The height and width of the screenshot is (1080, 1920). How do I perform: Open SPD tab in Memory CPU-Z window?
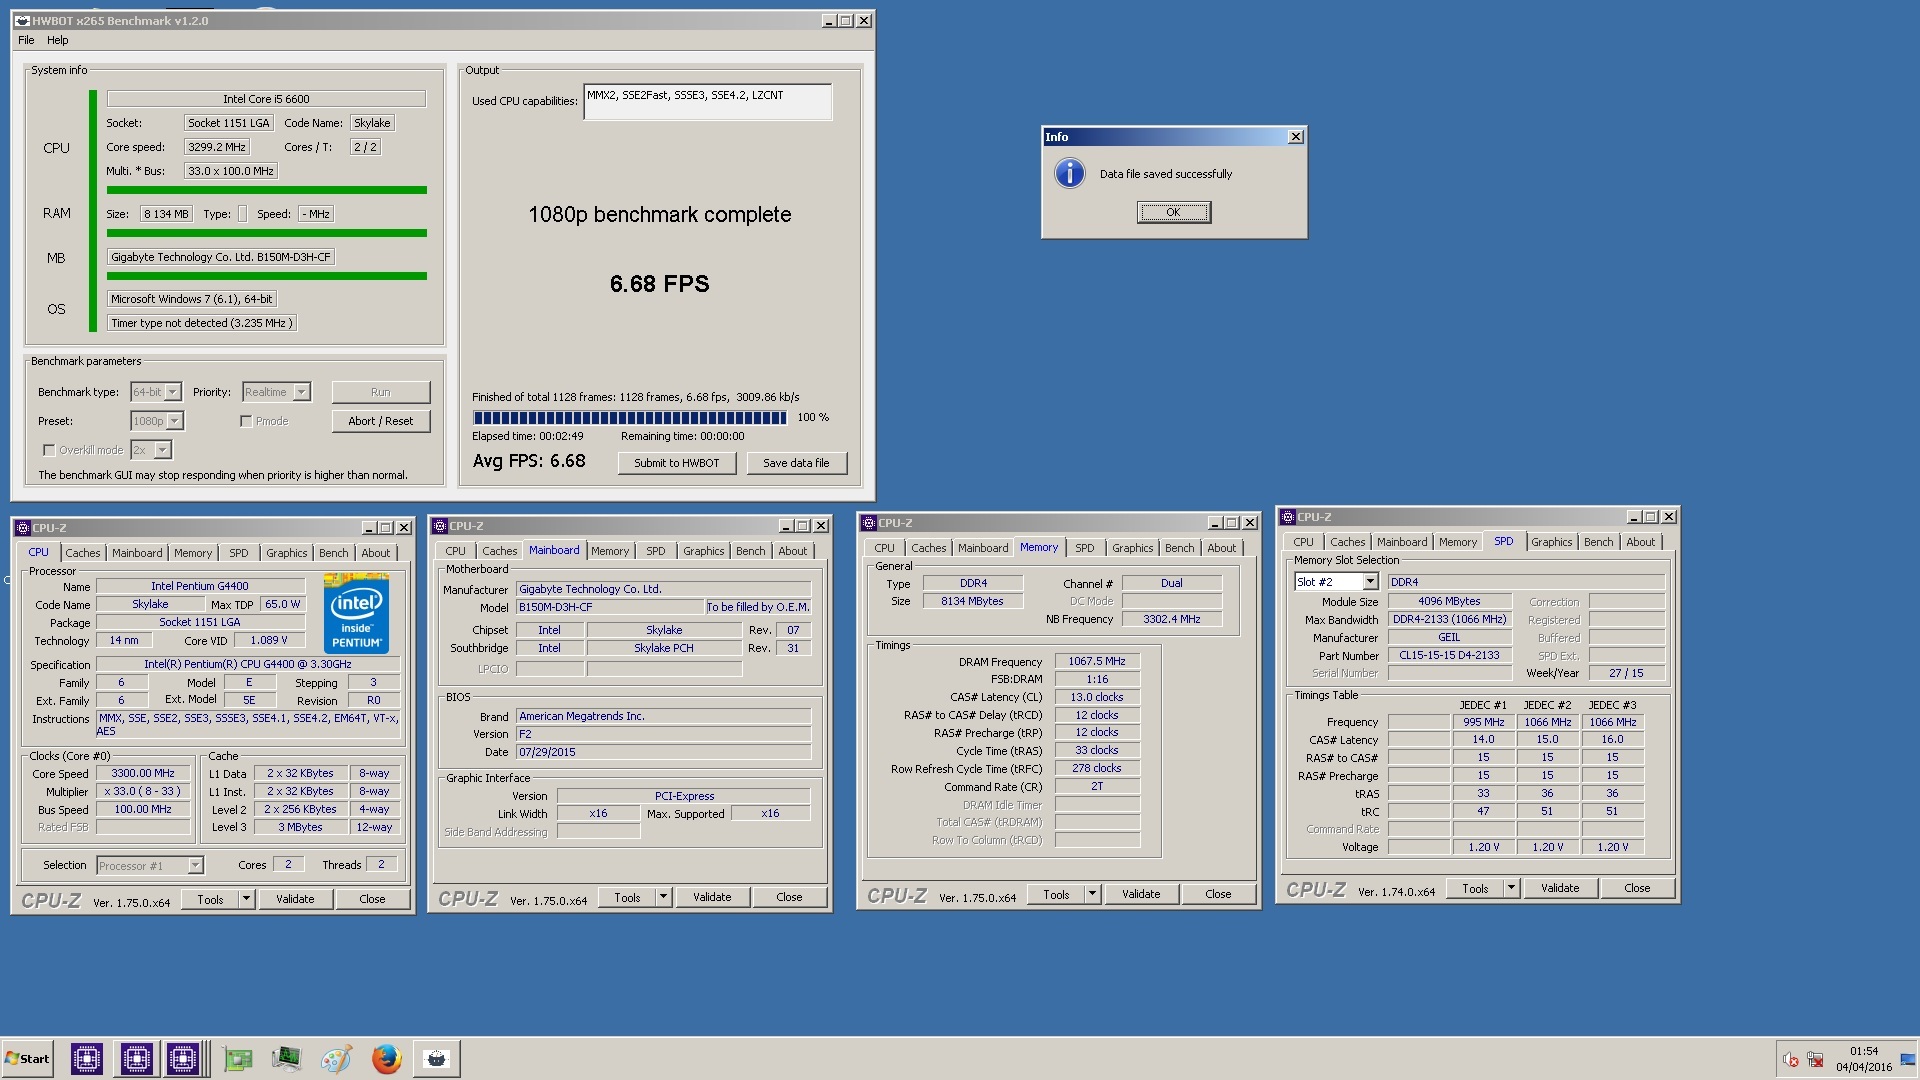1085,548
